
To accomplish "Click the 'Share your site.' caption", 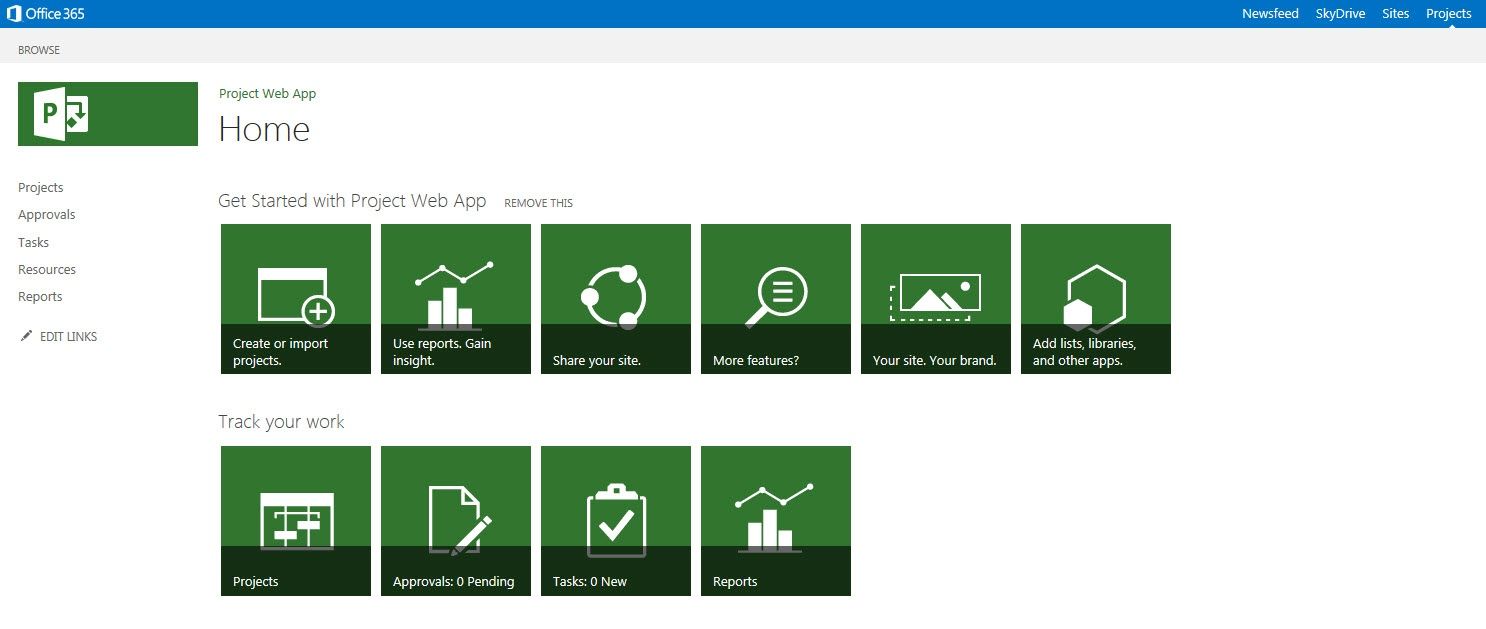I will pyautogui.click(x=597, y=361).
